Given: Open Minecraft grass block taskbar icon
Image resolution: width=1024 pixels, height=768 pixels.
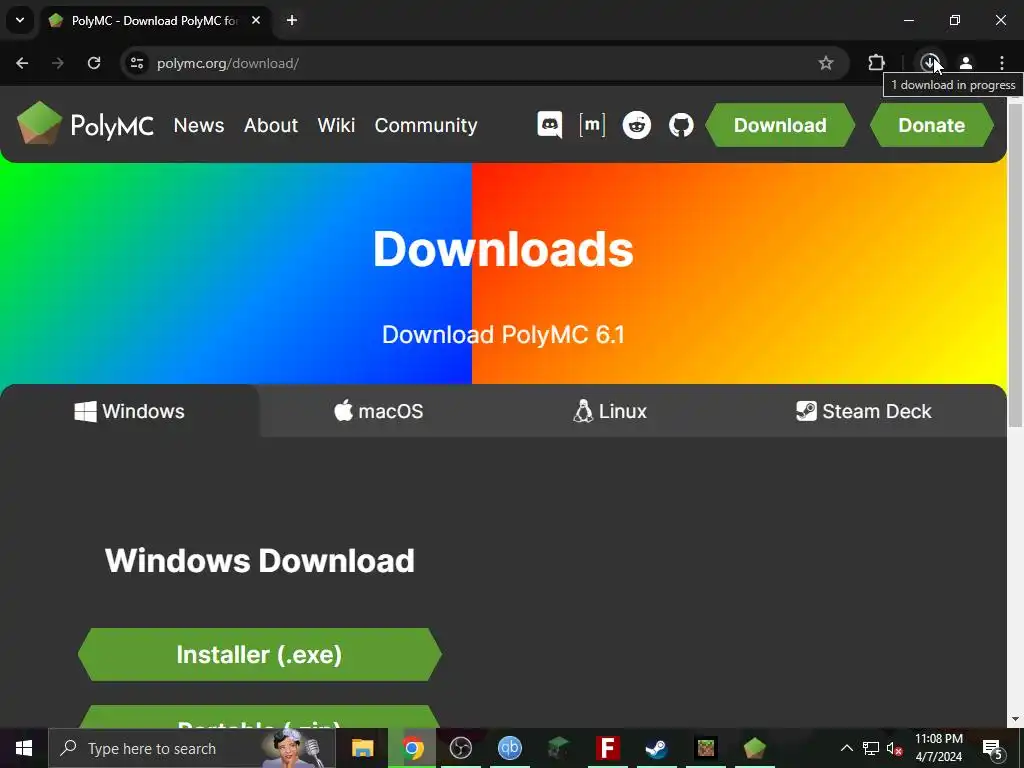Looking at the screenshot, I should click(705, 748).
